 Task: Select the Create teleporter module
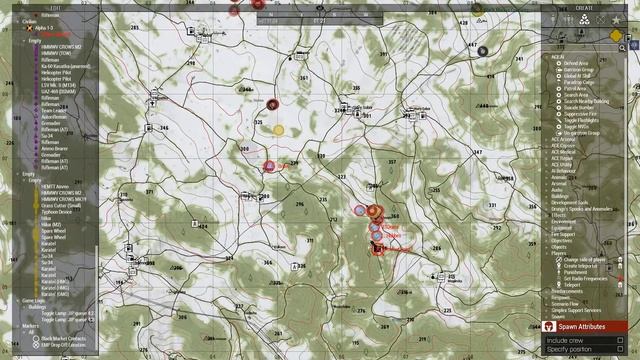[x=580, y=266]
